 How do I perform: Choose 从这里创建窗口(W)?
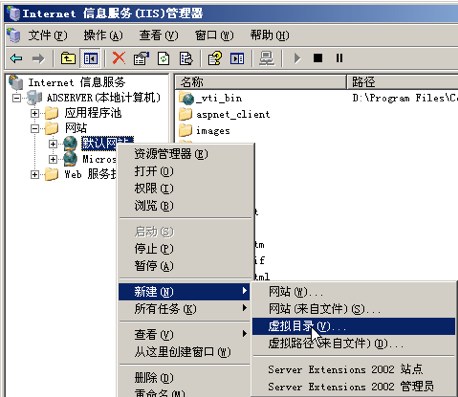pos(185,352)
